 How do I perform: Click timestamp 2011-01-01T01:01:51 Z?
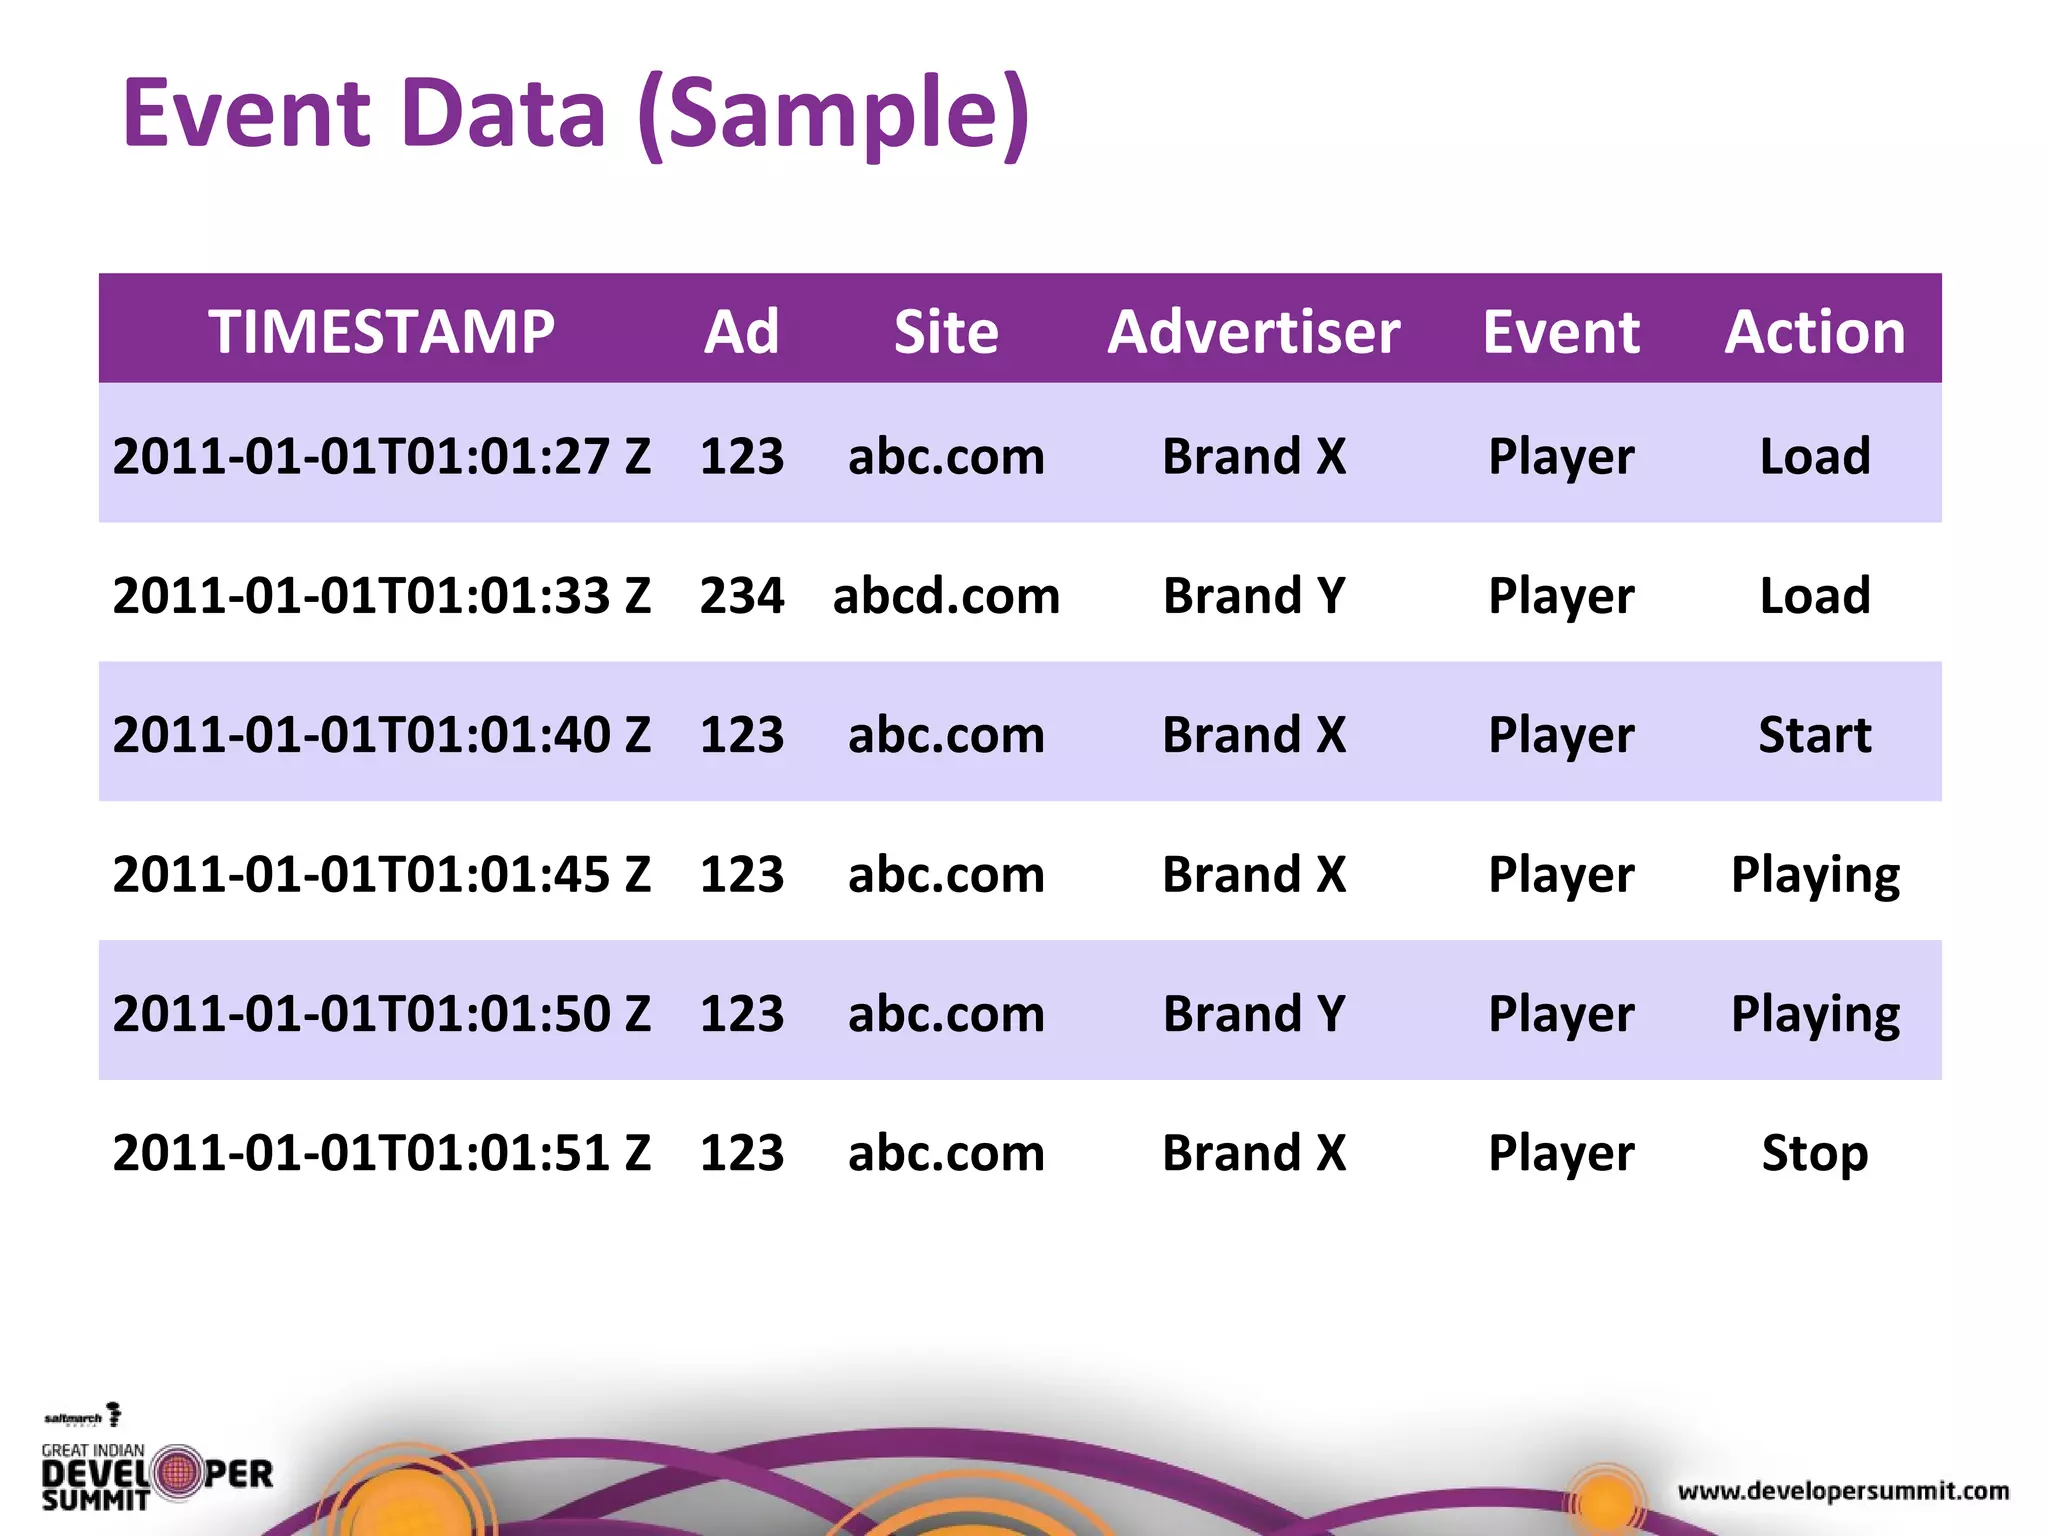point(381,1152)
